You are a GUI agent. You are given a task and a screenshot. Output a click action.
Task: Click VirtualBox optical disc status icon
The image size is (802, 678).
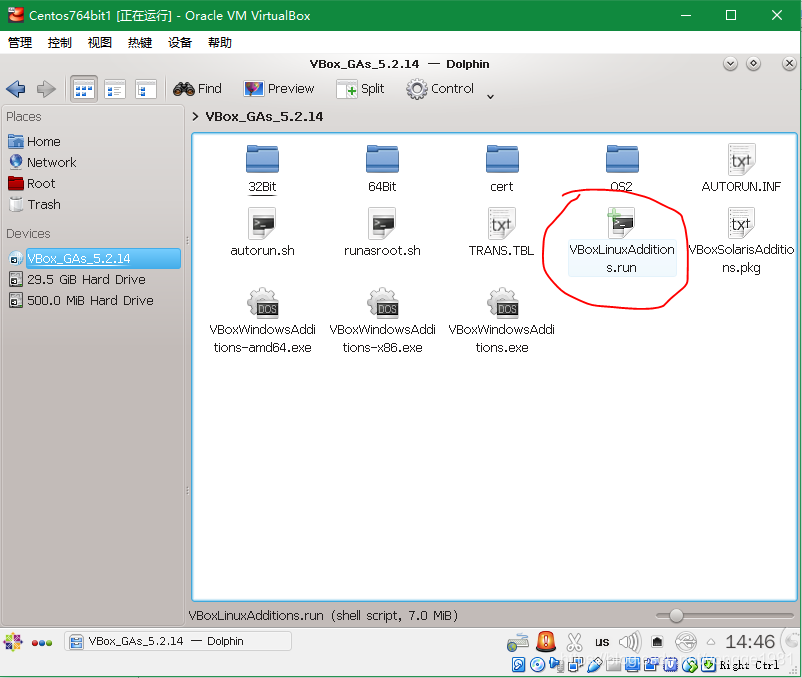tap(537, 665)
